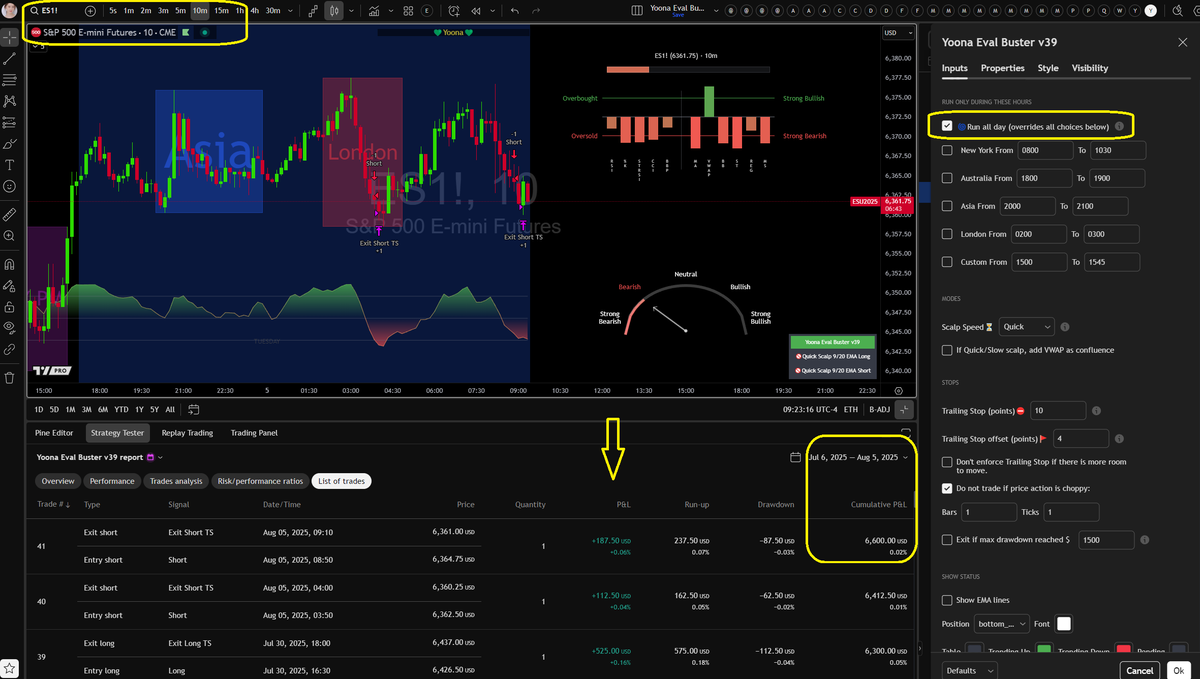Switch to the Properties tab
The width and height of the screenshot is (1200, 679).
click(1002, 68)
